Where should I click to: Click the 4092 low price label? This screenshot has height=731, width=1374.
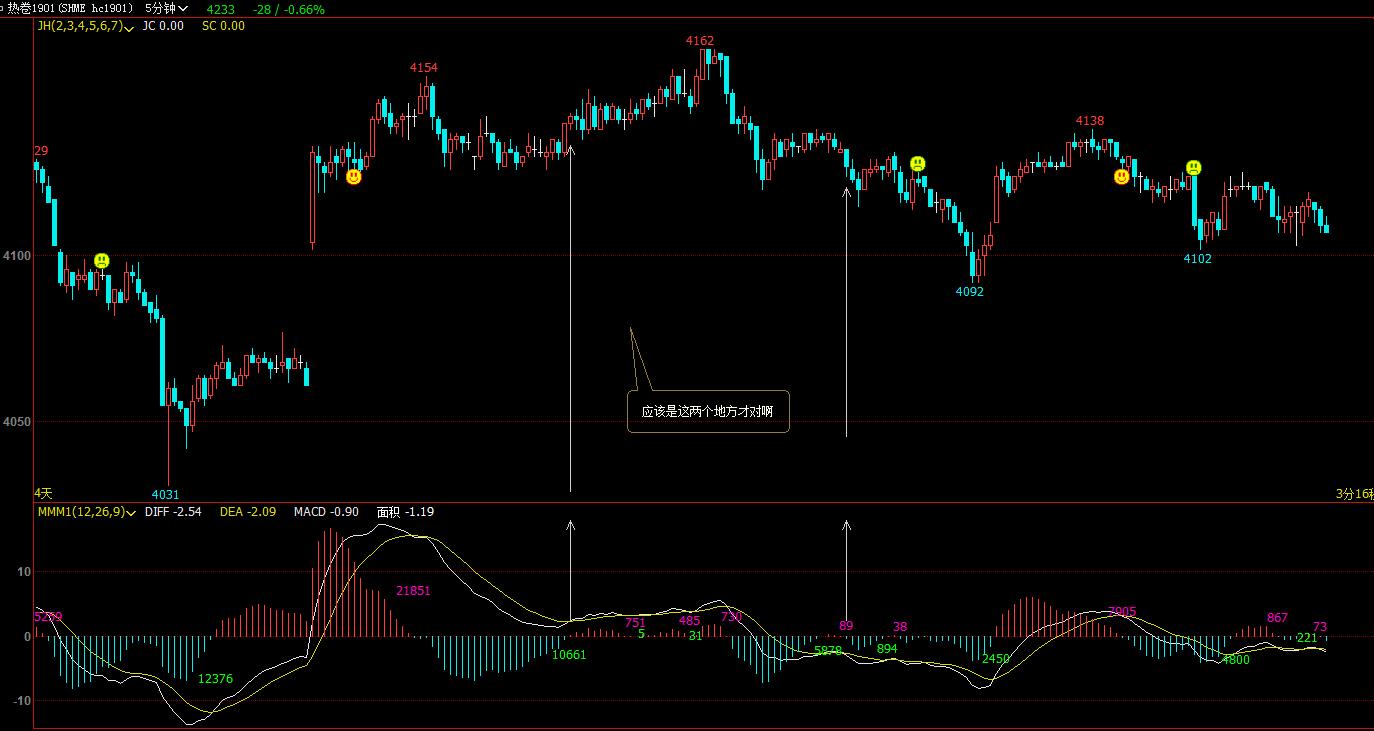969,292
